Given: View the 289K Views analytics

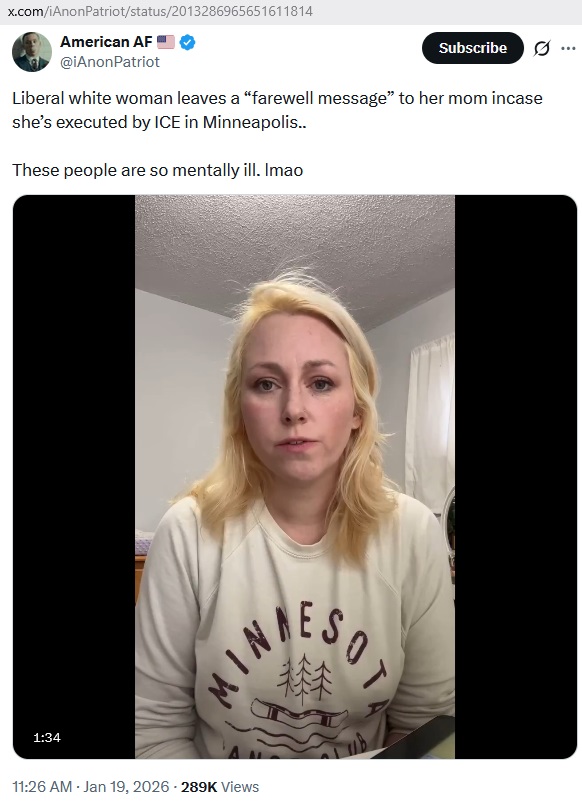Looking at the screenshot, I should point(220,787).
